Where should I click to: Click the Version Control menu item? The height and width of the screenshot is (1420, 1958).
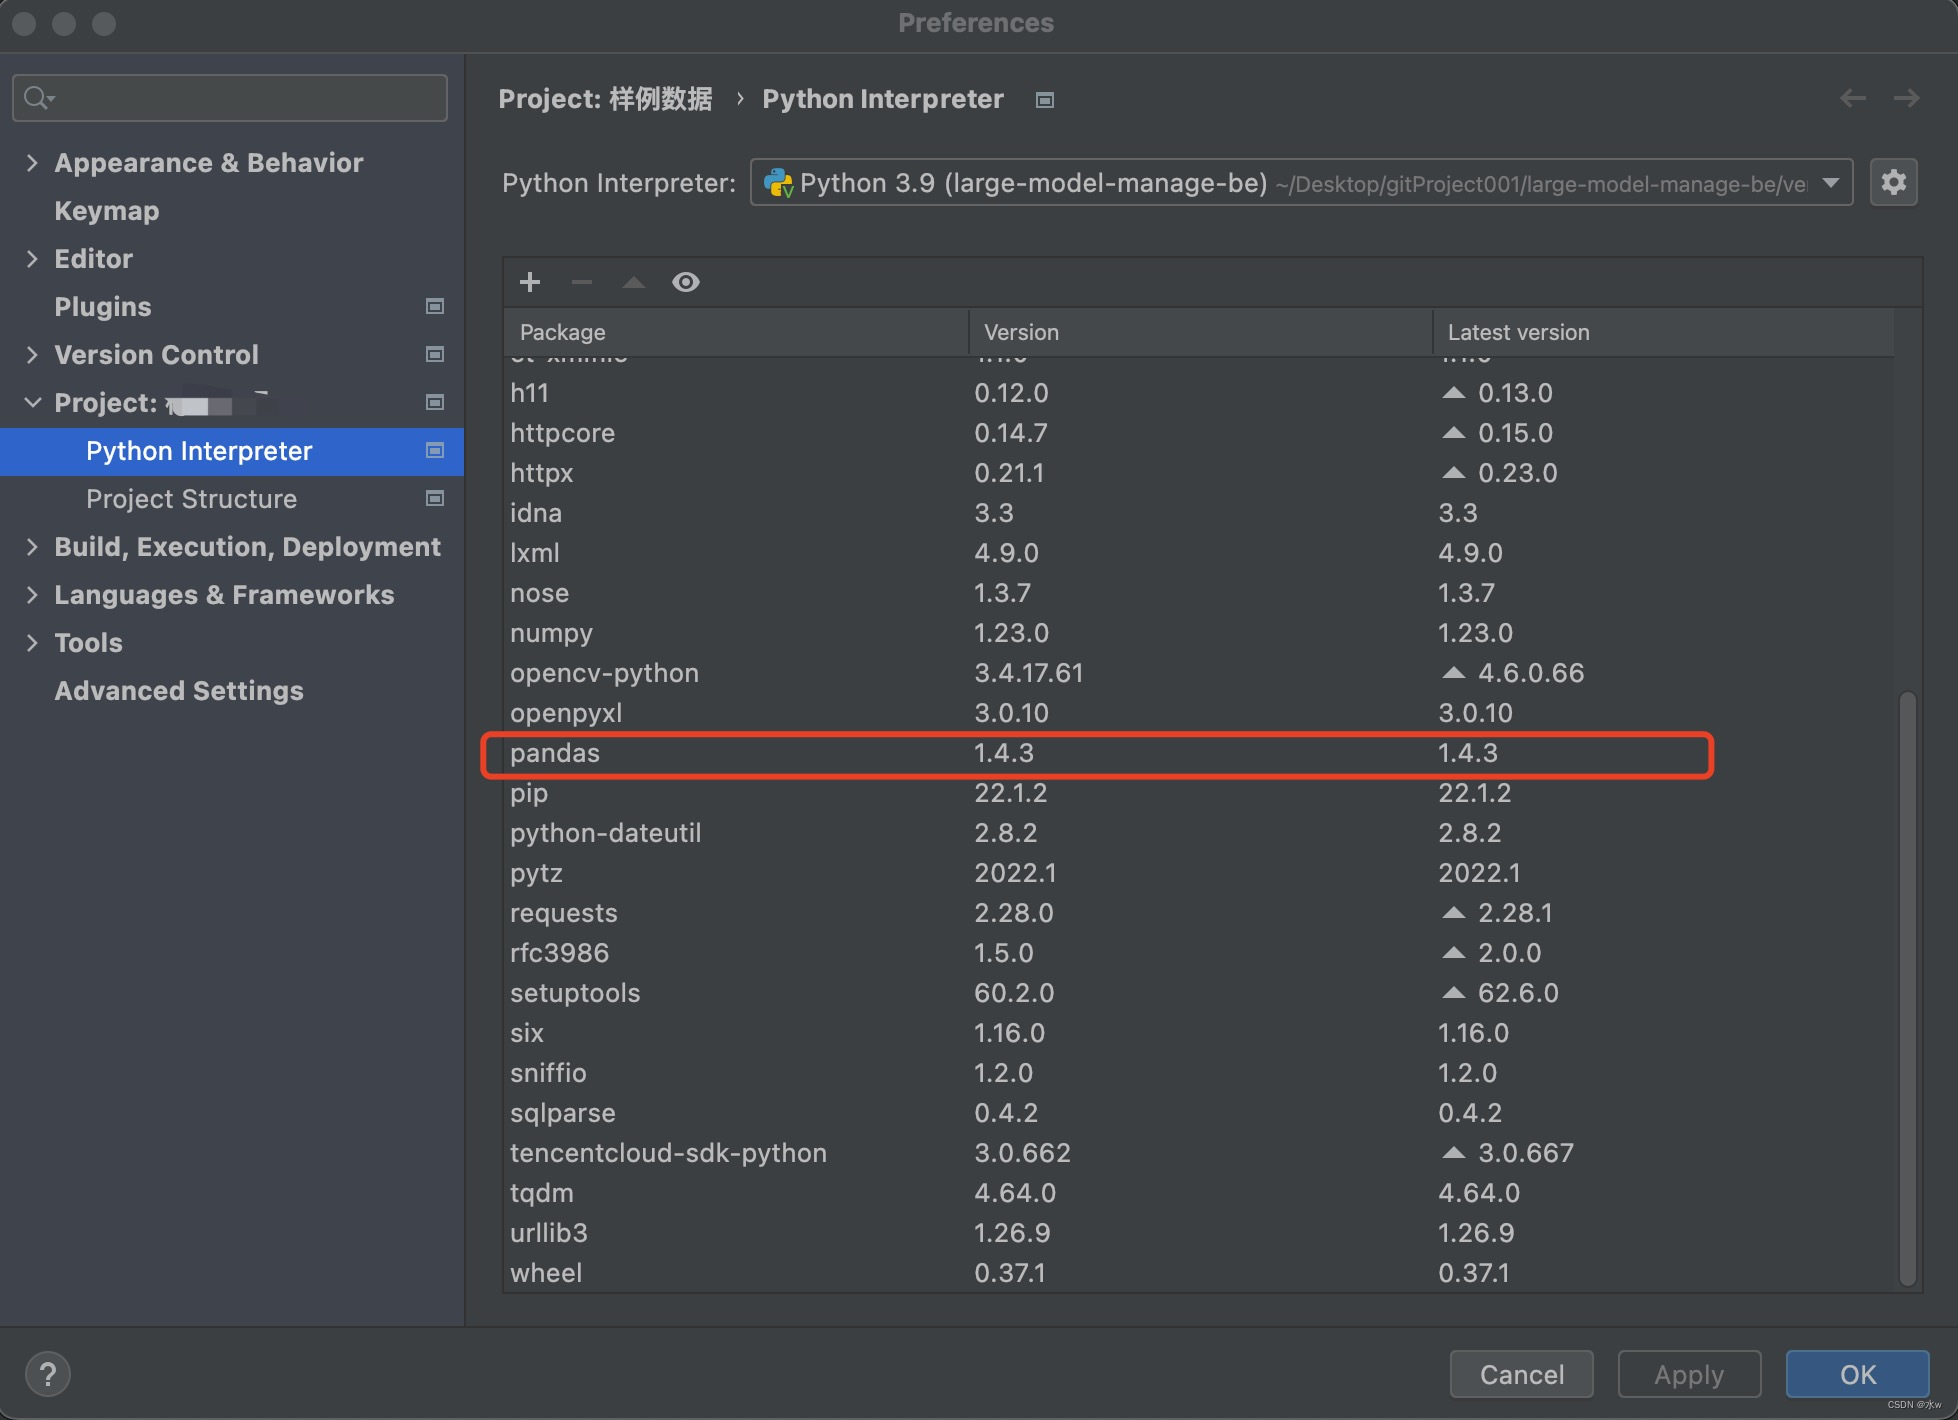coord(155,353)
